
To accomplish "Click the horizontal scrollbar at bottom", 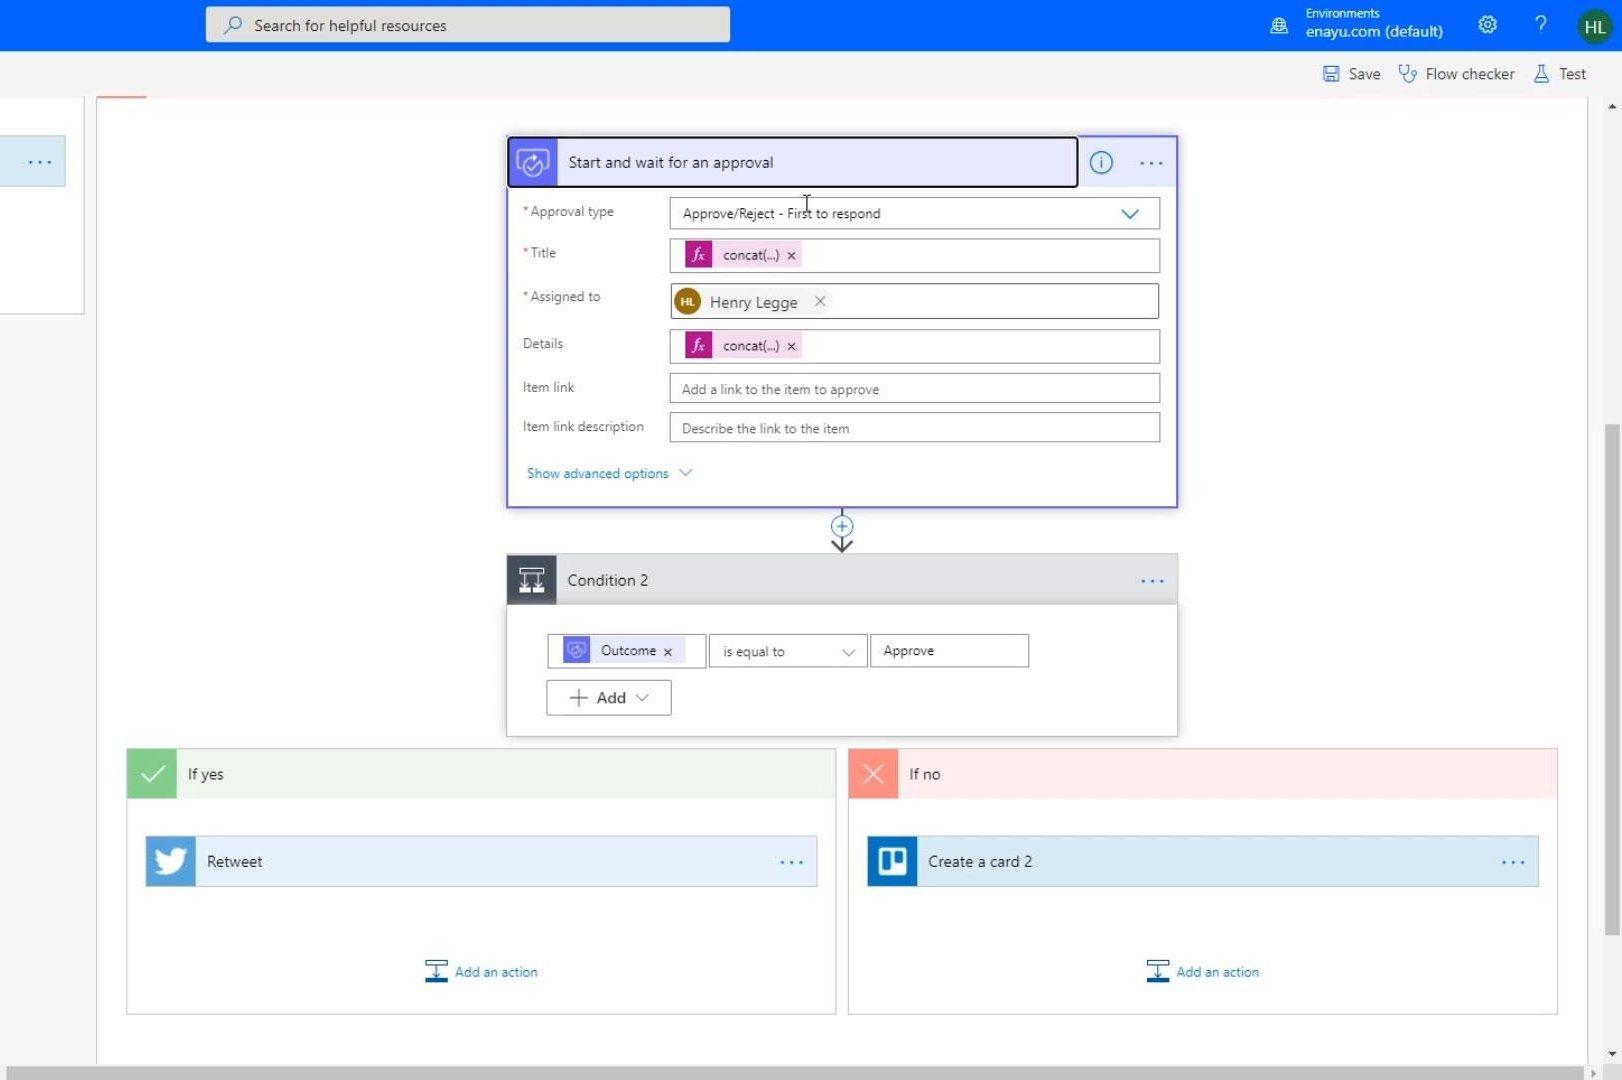I will (x=794, y=1072).
